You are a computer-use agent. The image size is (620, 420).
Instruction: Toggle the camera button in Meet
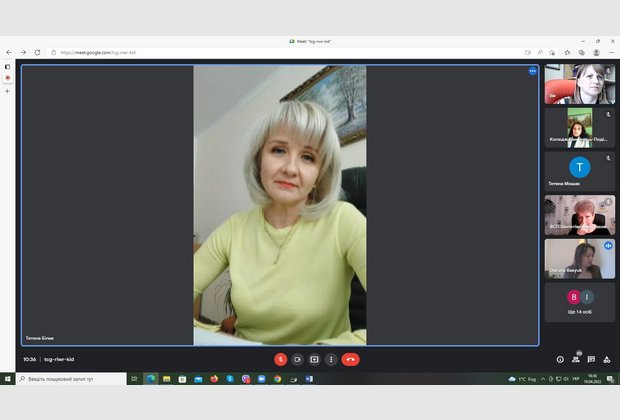click(x=298, y=359)
